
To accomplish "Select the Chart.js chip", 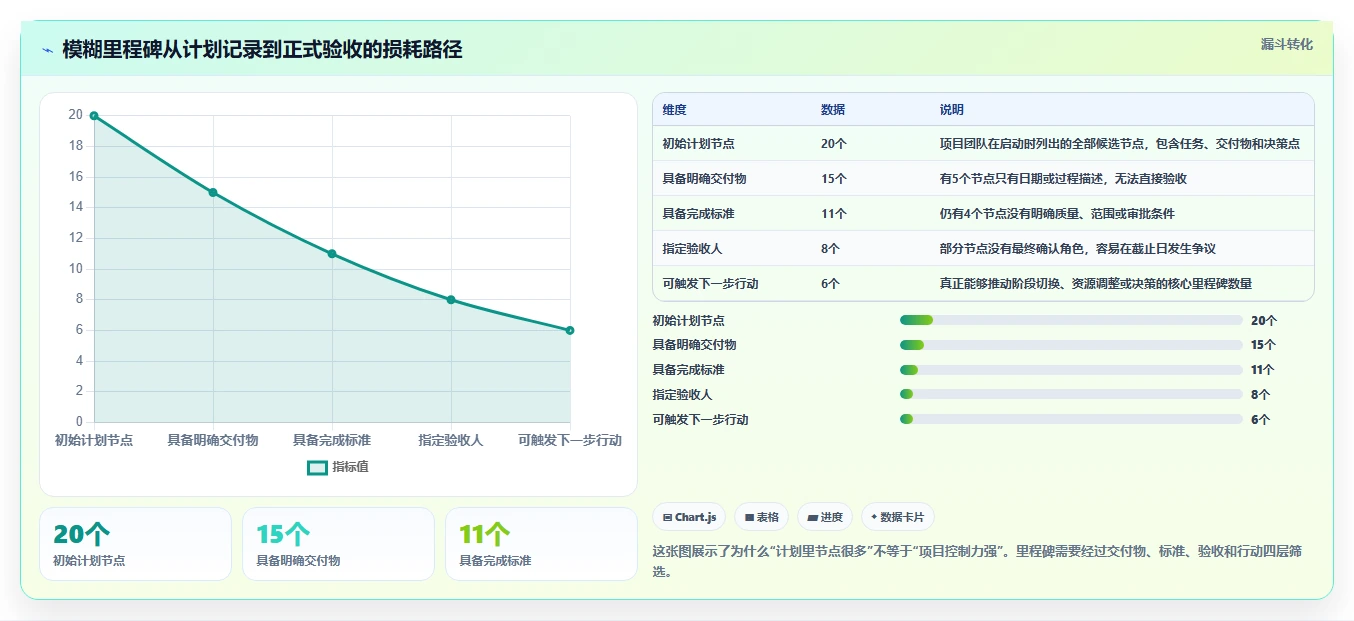I will (689, 517).
